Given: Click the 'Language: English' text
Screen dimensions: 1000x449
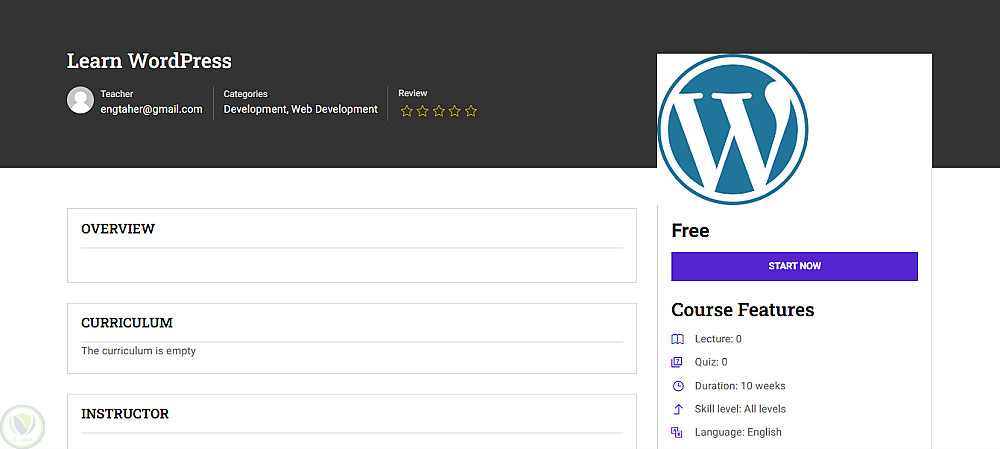Looking at the screenshot, I should point(738,432).
